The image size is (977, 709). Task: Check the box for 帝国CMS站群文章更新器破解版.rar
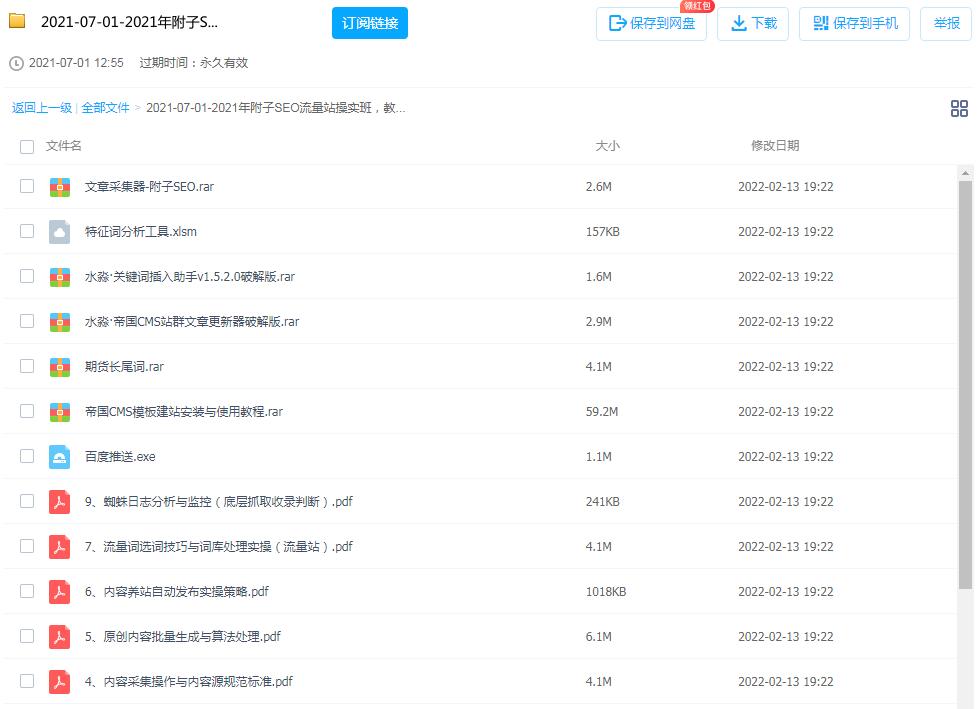tap(27, 321)
